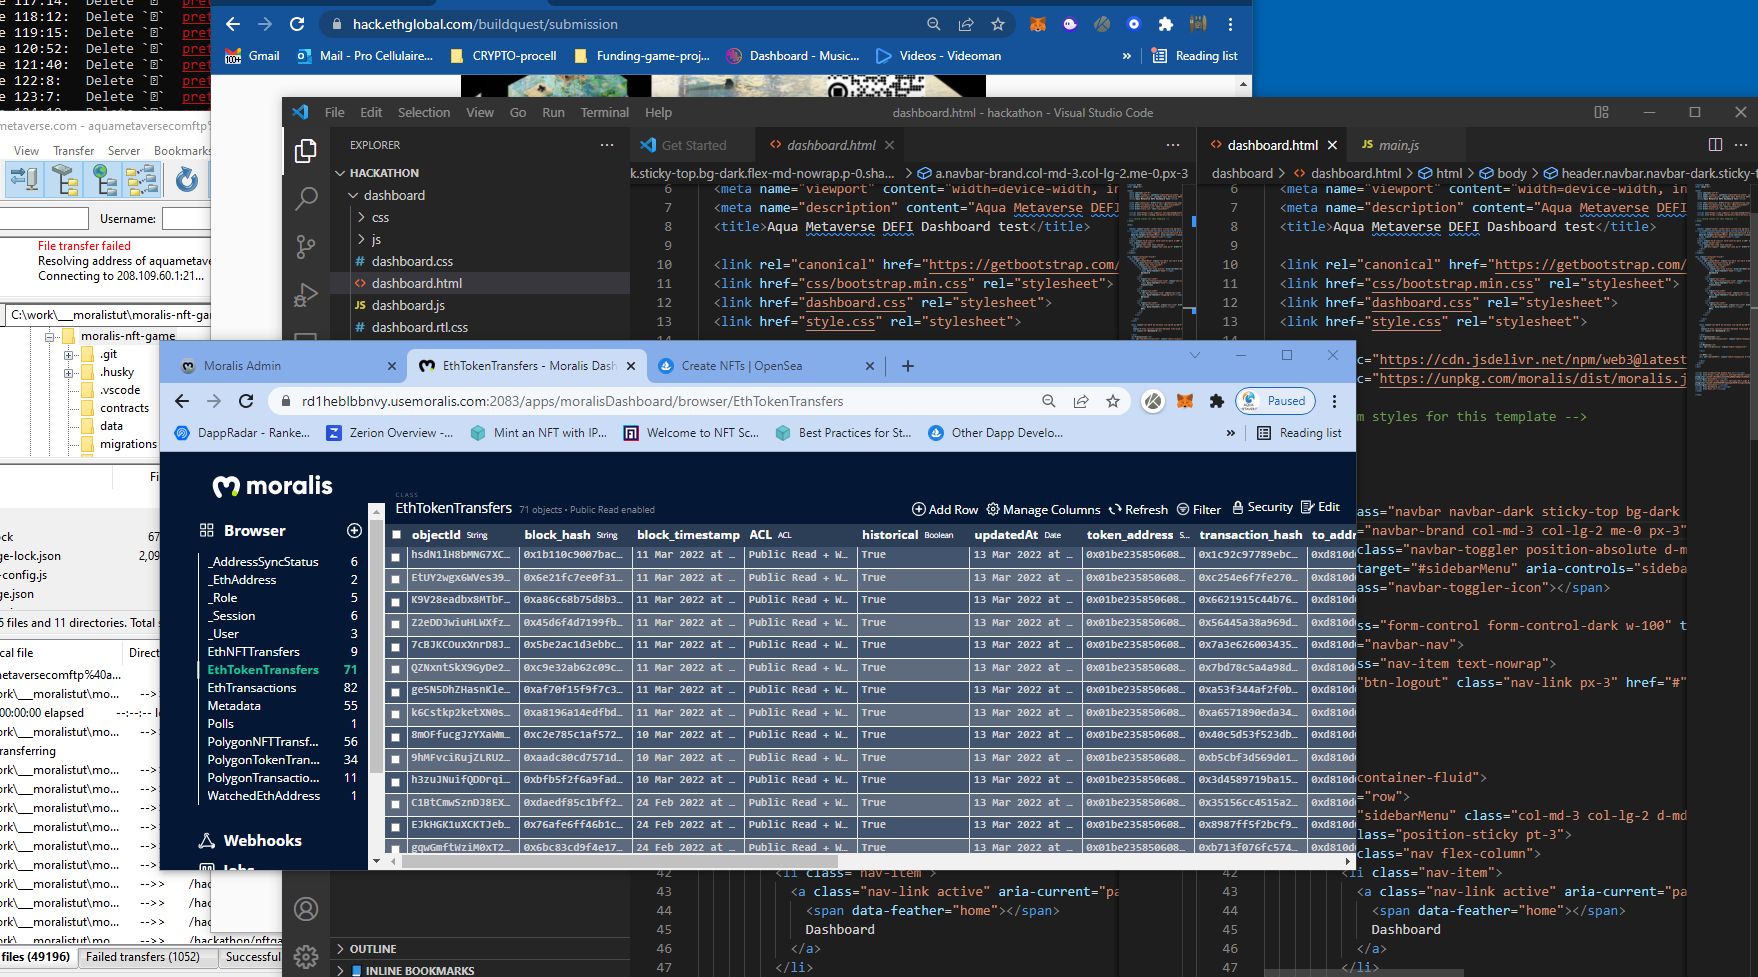Toggle the select-all checkbox in table header

click(397, 535)
